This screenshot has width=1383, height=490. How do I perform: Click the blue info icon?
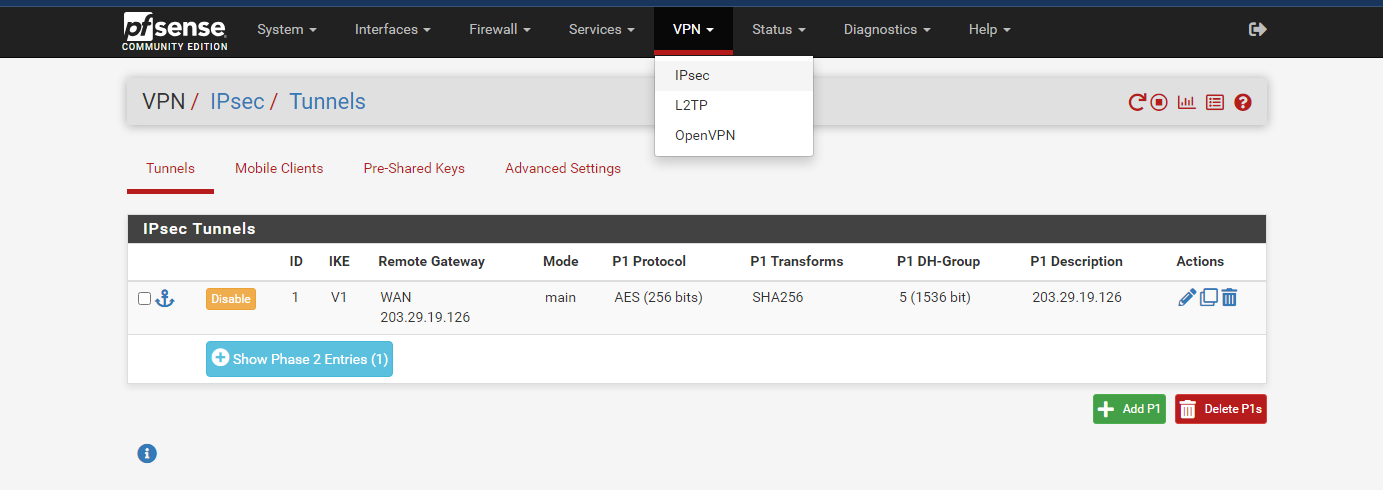tap(147, 454)
